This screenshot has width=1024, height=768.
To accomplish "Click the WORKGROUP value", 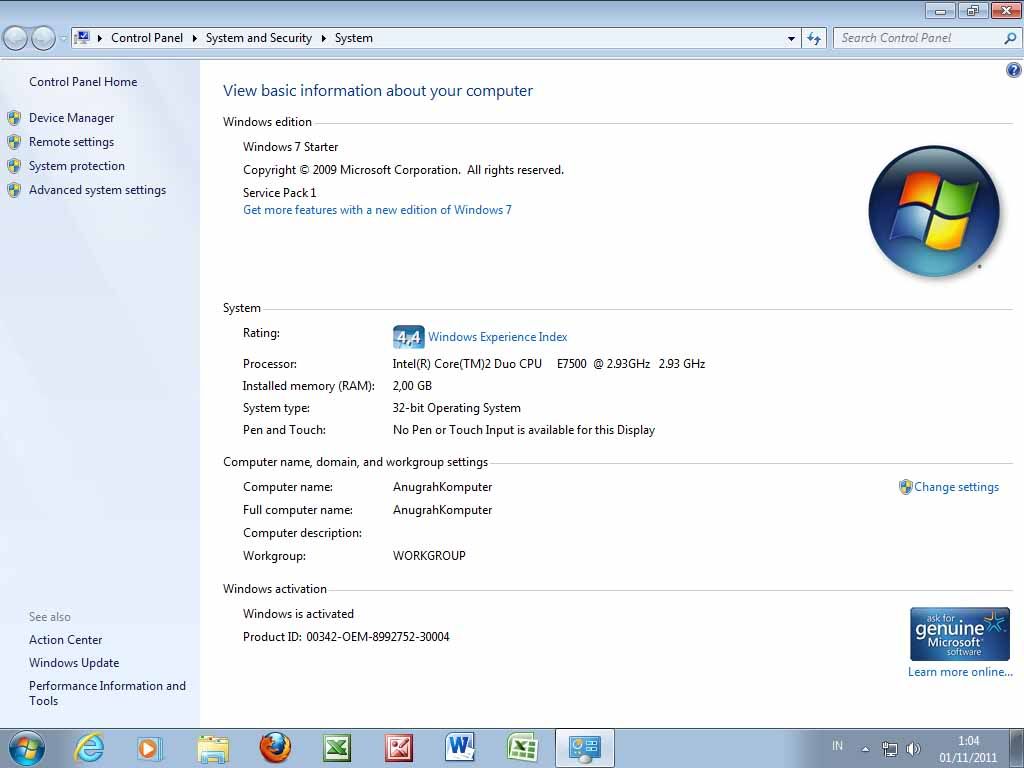I will [x=429, y=556].
